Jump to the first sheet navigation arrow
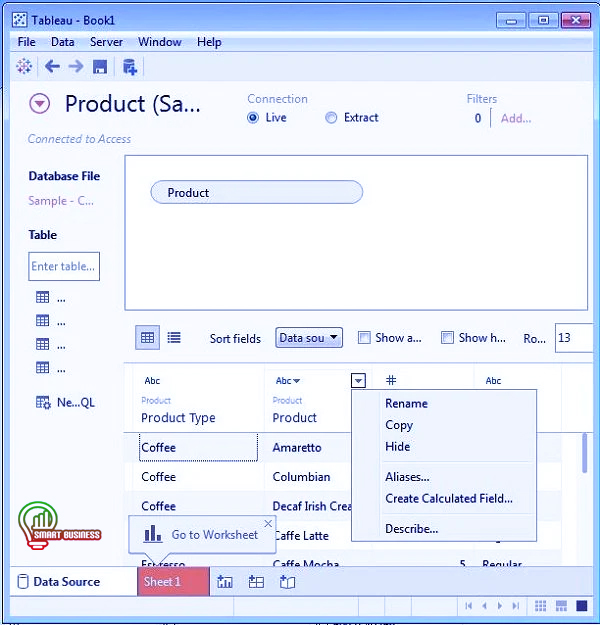The width and height of the screenshot is (600, 625). (468, 606)
